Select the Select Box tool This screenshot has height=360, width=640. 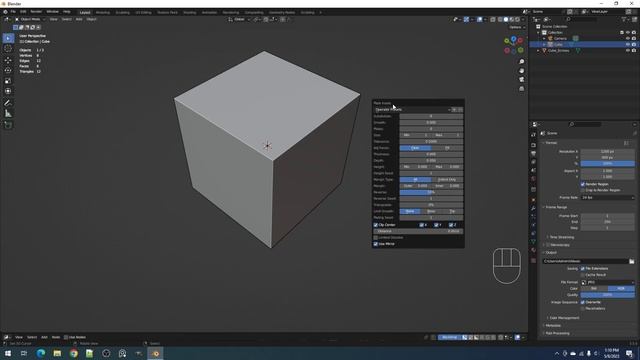pyautogui.click(x=8, y=38)
